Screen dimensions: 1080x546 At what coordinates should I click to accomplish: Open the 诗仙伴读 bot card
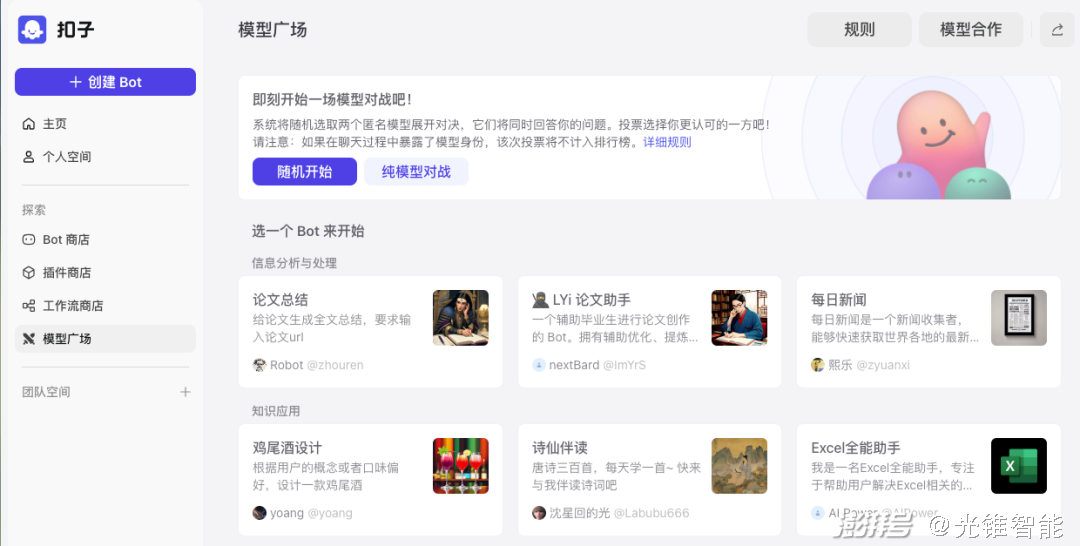[650, 480]
